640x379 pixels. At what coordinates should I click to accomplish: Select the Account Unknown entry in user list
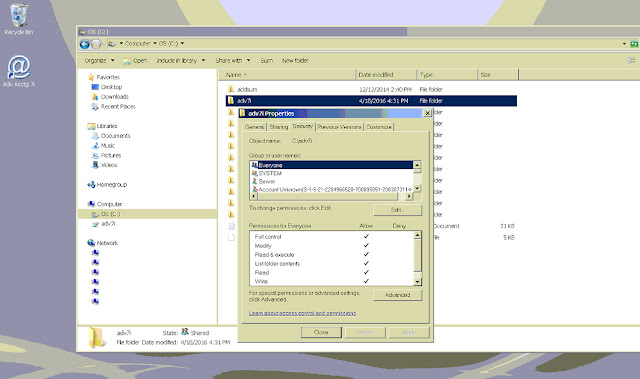(x=332, y=190)
